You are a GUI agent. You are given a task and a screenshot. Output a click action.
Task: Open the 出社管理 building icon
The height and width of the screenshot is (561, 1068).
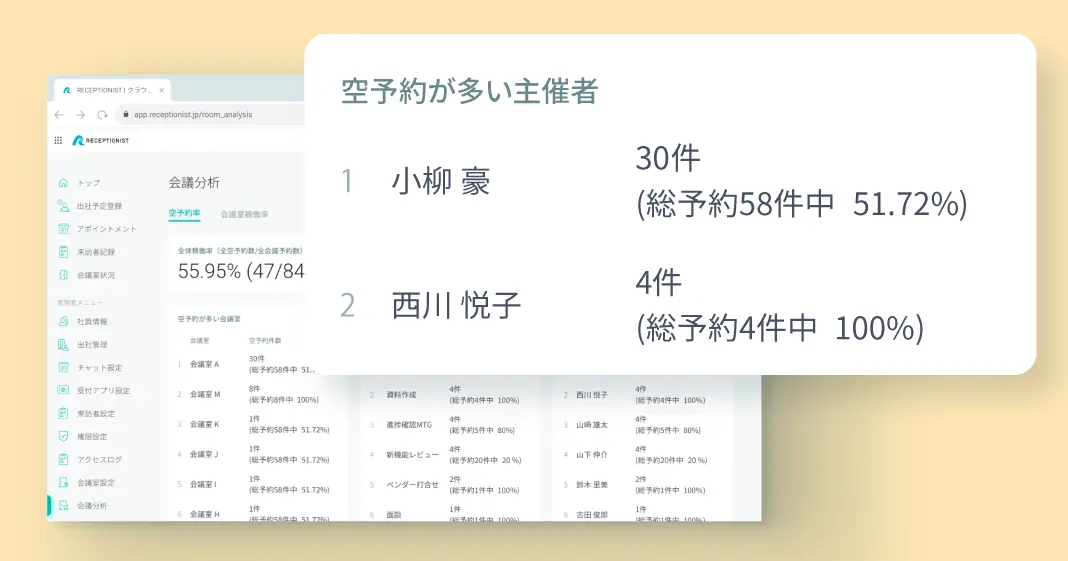tap(63, 344)
